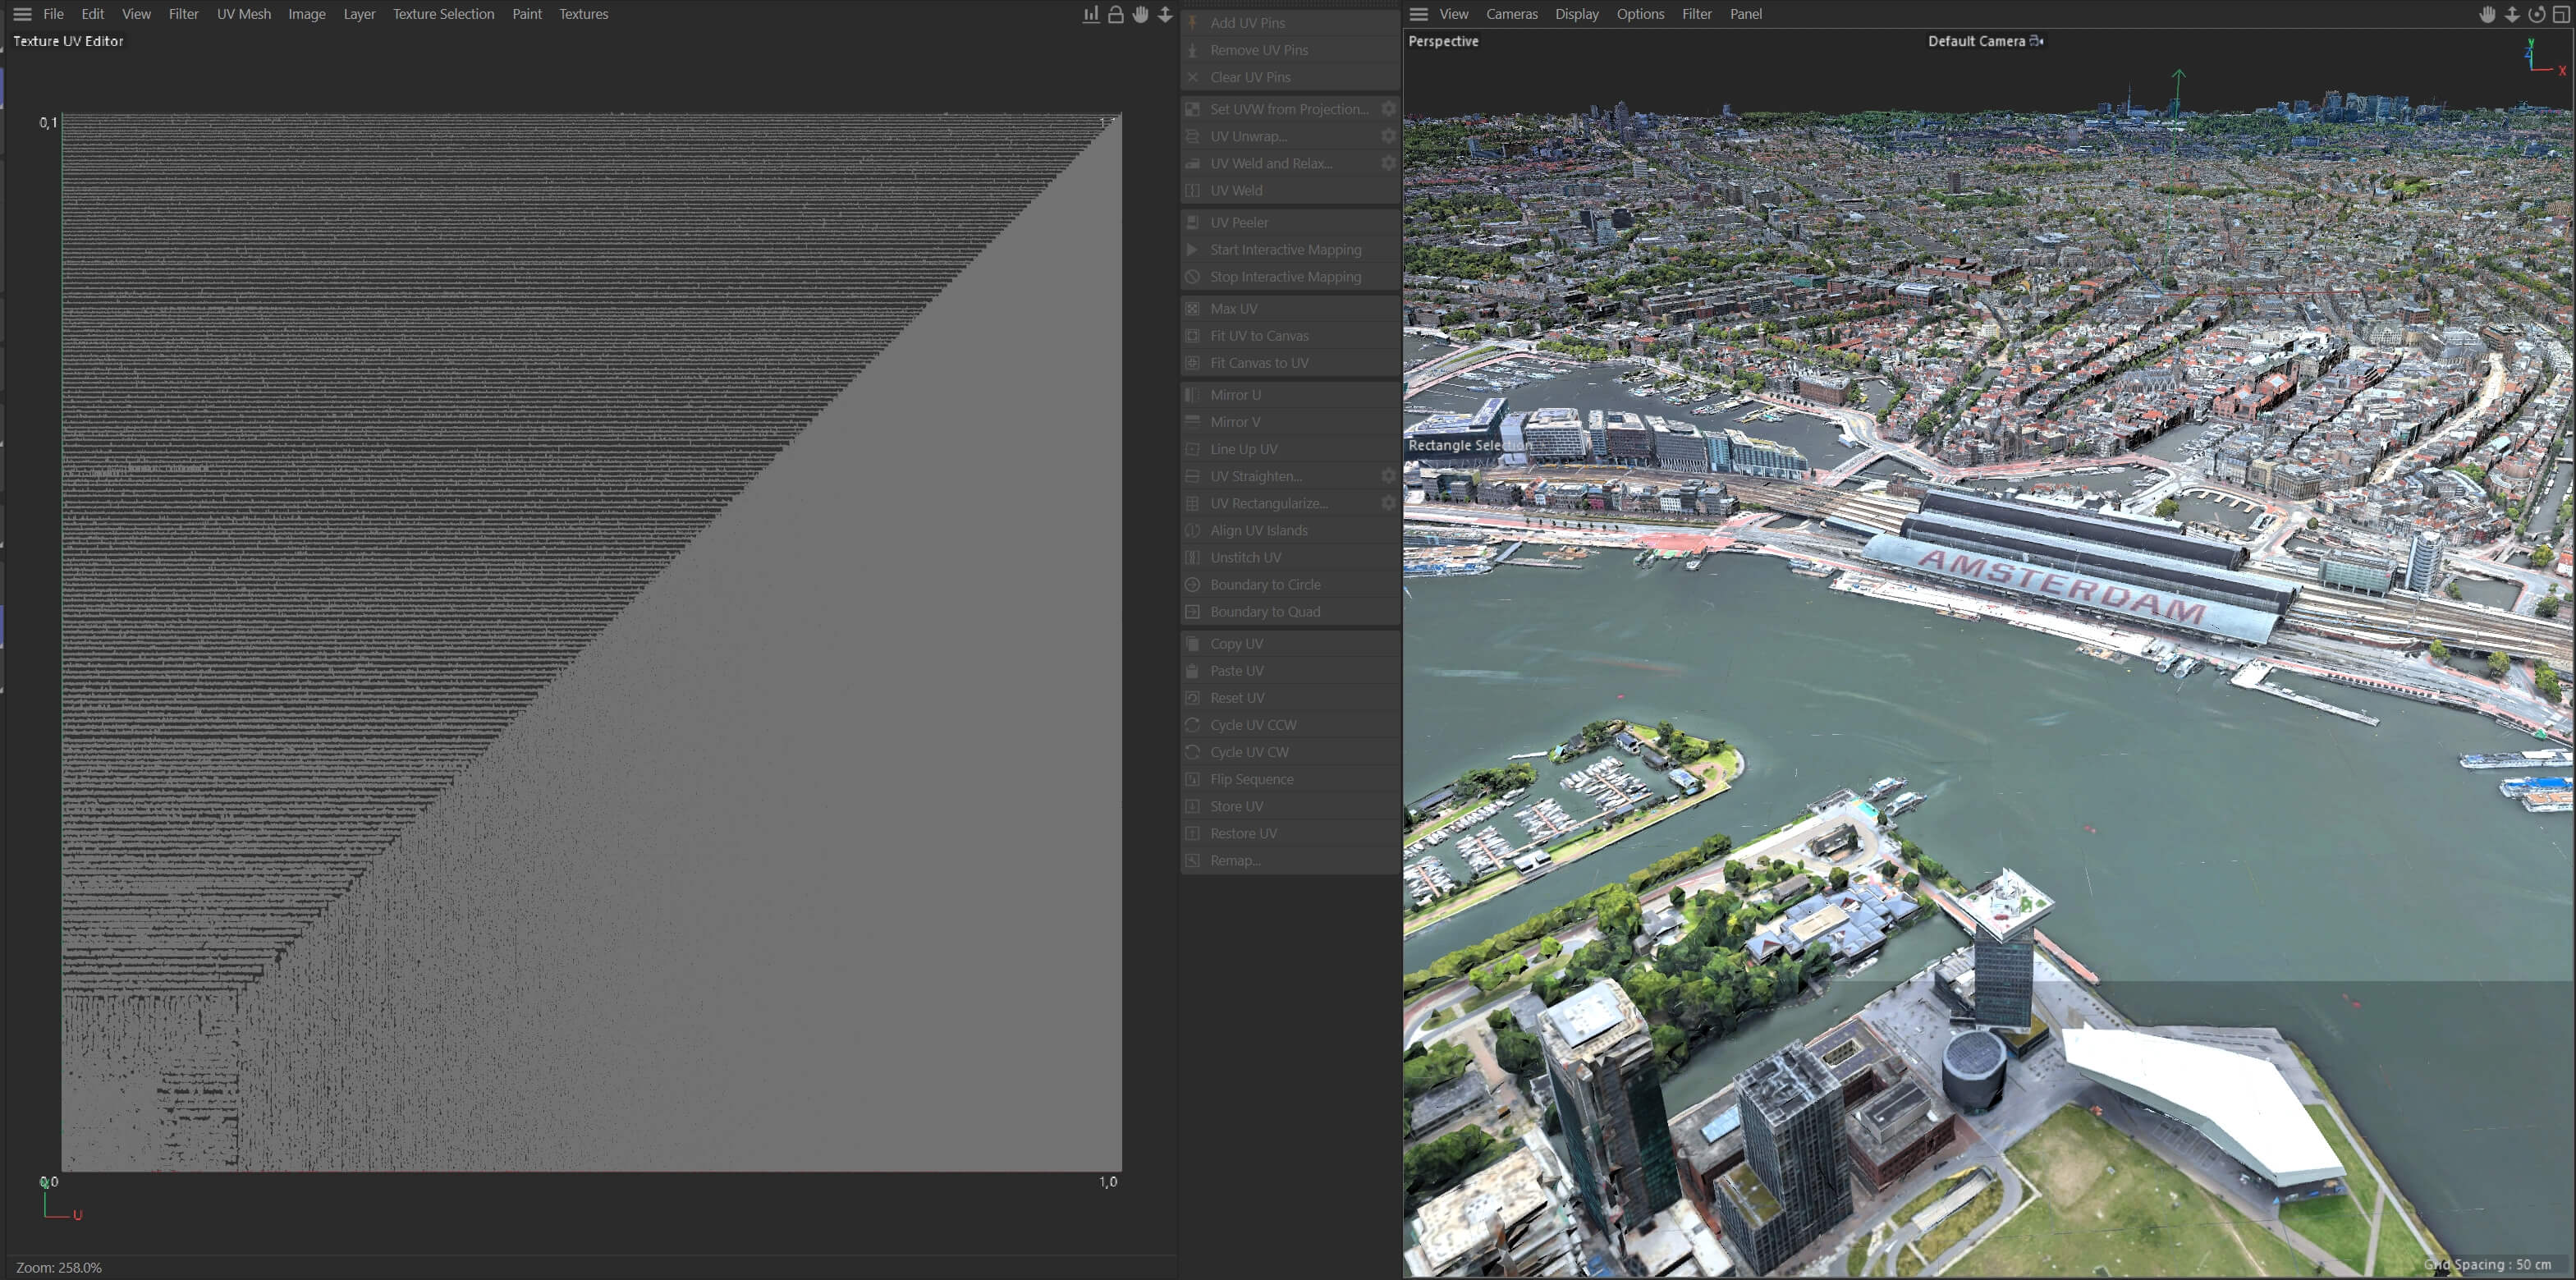Screen dimensions: 2576x1280
Task: Open the Panel menu in viewport
Action: point(1745,14)
